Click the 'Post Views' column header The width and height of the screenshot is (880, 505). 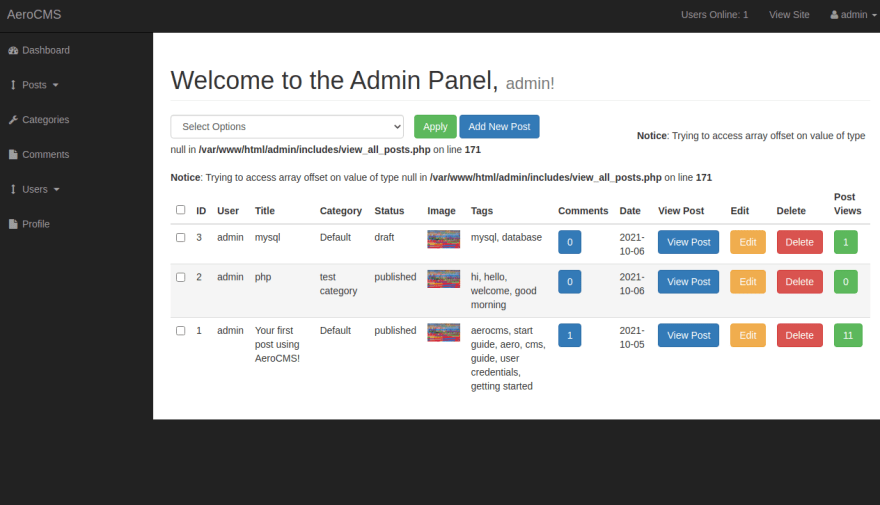coord(847,204)
